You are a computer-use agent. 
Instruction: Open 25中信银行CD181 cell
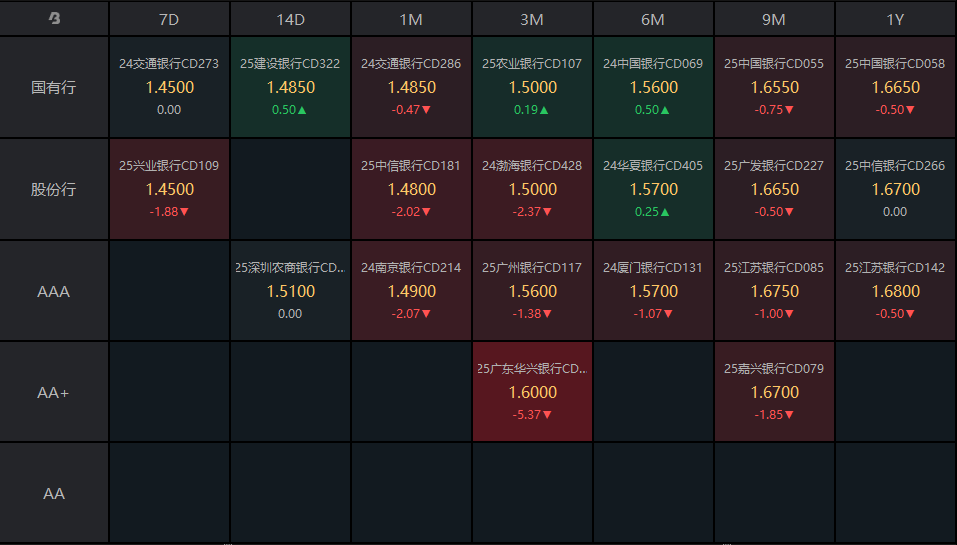coord(411,189)
